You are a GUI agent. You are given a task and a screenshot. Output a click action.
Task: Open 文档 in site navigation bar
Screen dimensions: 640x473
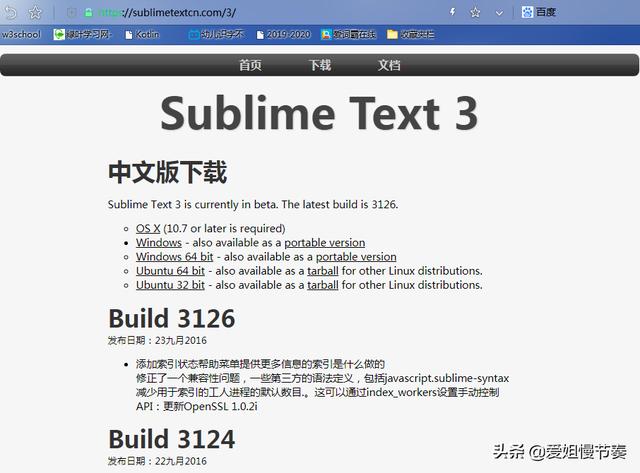(389, 65)
